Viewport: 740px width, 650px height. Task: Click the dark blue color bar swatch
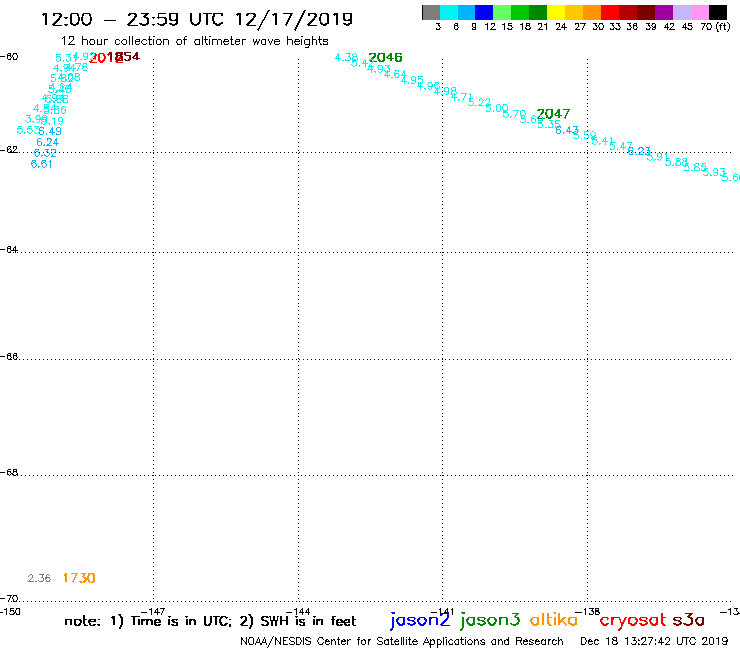[x=484, y=12]
